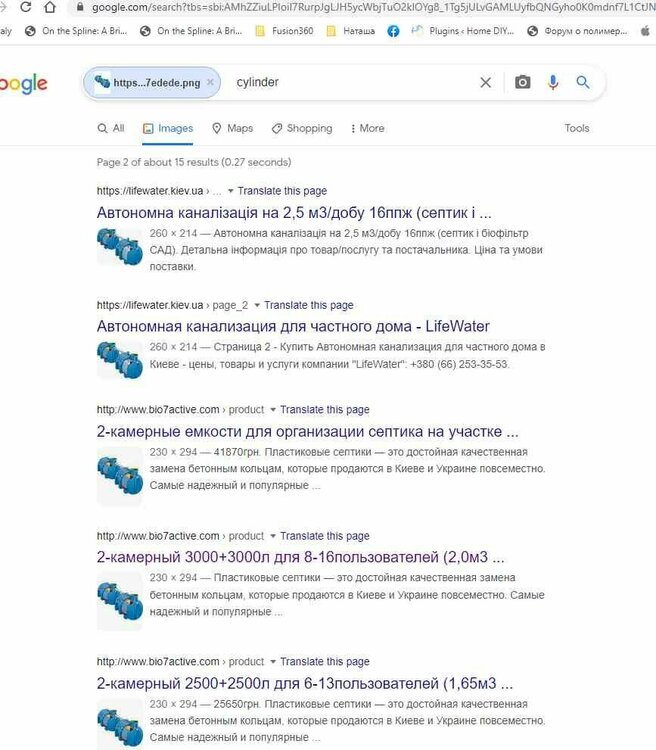Expand dropdown arrow beside first lifewater.kiev.ua result
This screenshot has height=750, width=656.
pyautogui.click(x=231, y=191)
